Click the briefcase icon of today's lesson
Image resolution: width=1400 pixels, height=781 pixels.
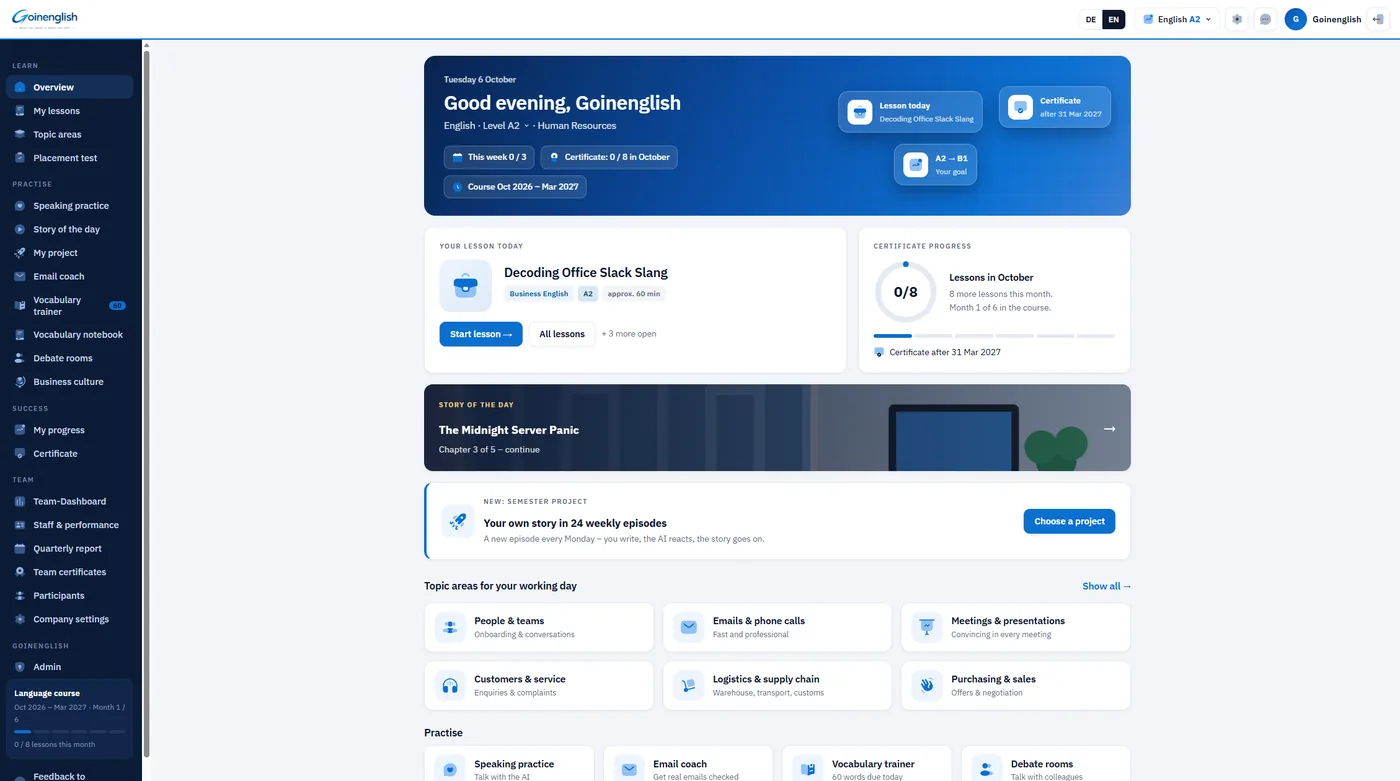(465, 285)
